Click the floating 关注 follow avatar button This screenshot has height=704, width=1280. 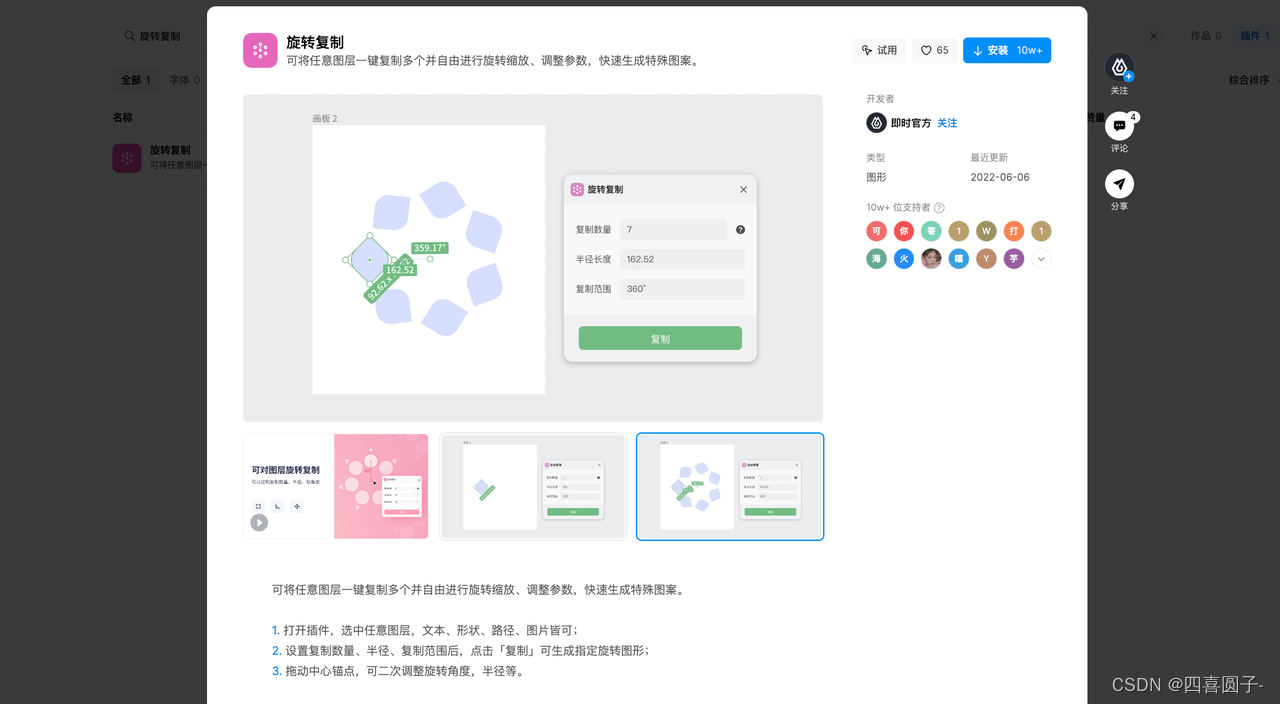click(x=1120, y=68)
